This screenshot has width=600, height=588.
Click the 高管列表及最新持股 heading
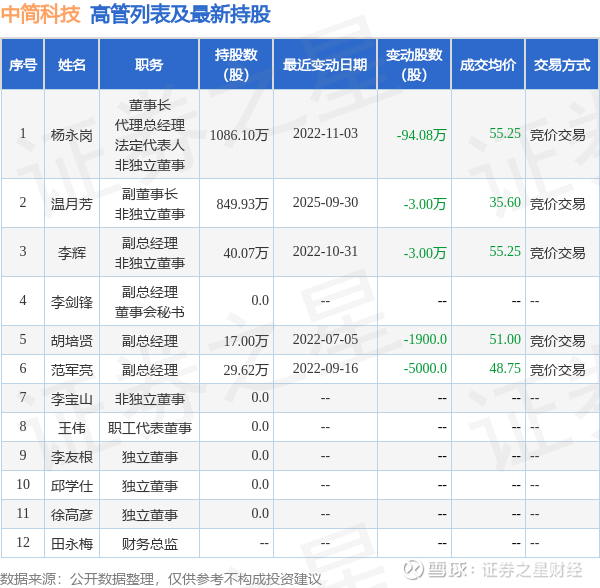click(x=180, y=15)
